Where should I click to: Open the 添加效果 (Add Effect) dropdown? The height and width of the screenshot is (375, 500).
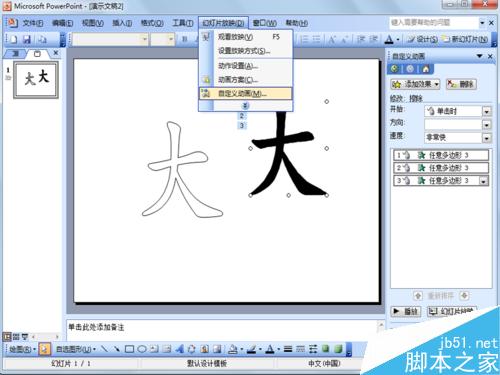415,84
